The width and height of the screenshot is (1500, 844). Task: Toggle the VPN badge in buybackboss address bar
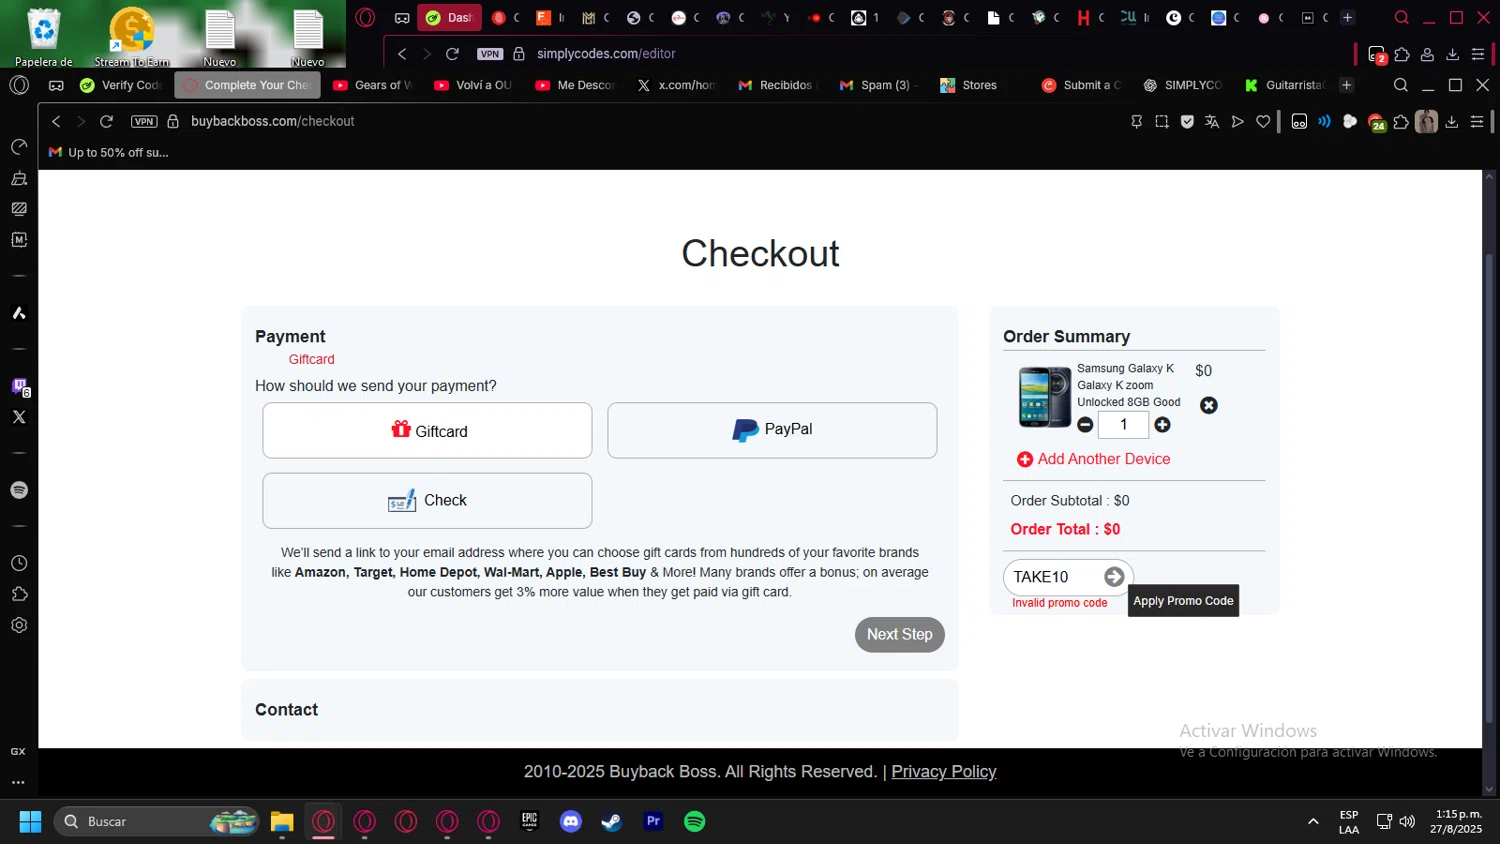pos(144,121)
